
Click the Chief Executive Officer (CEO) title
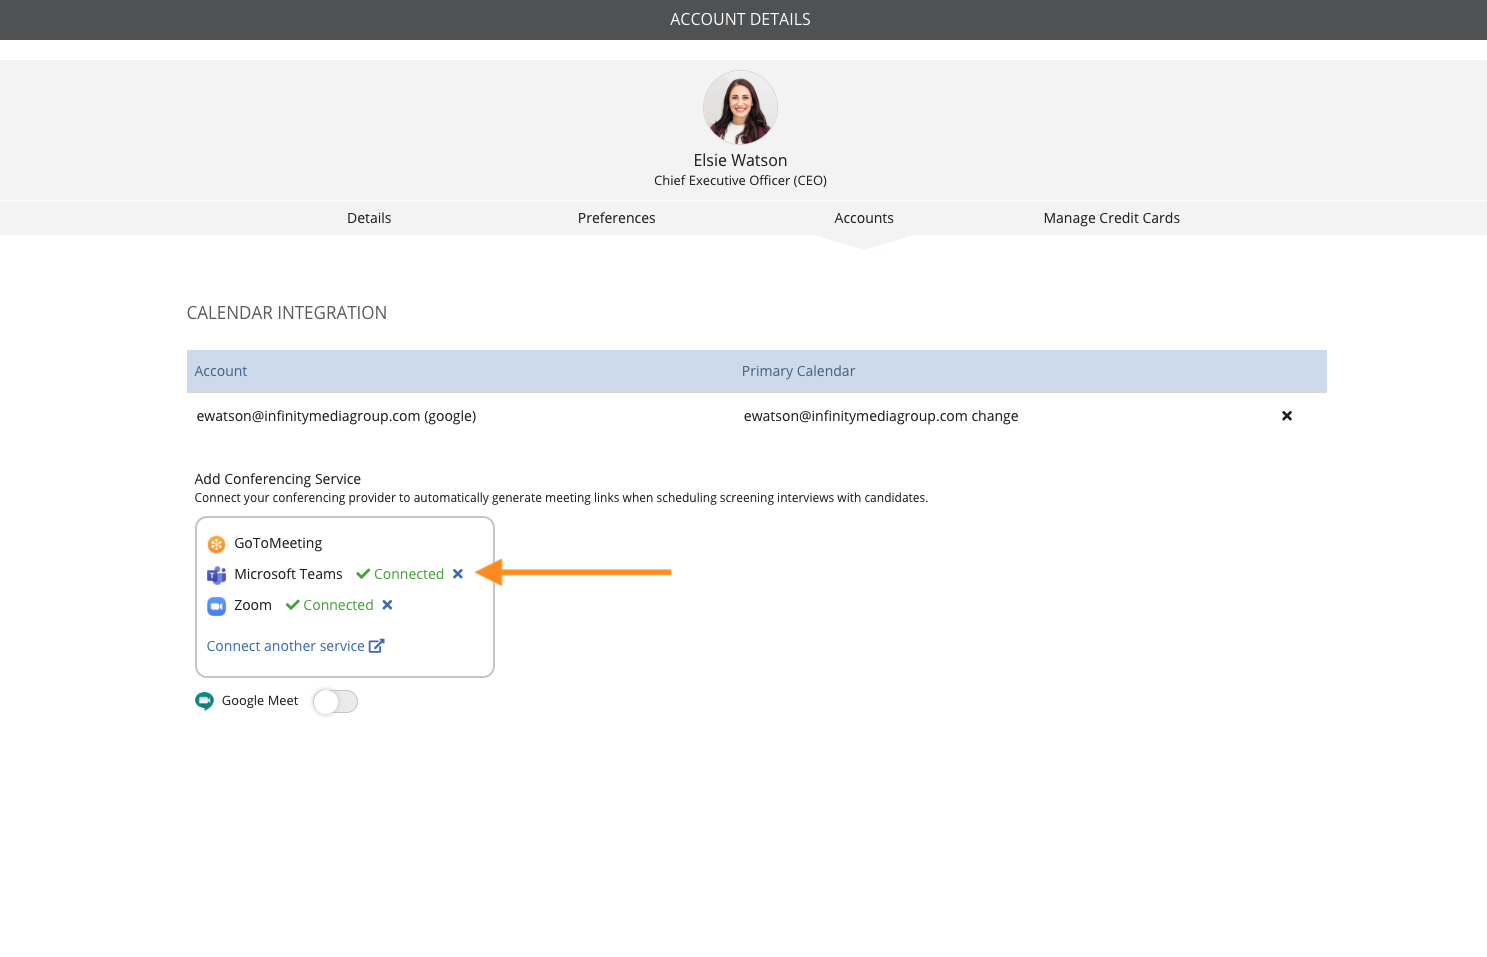[x=740, y=181]
